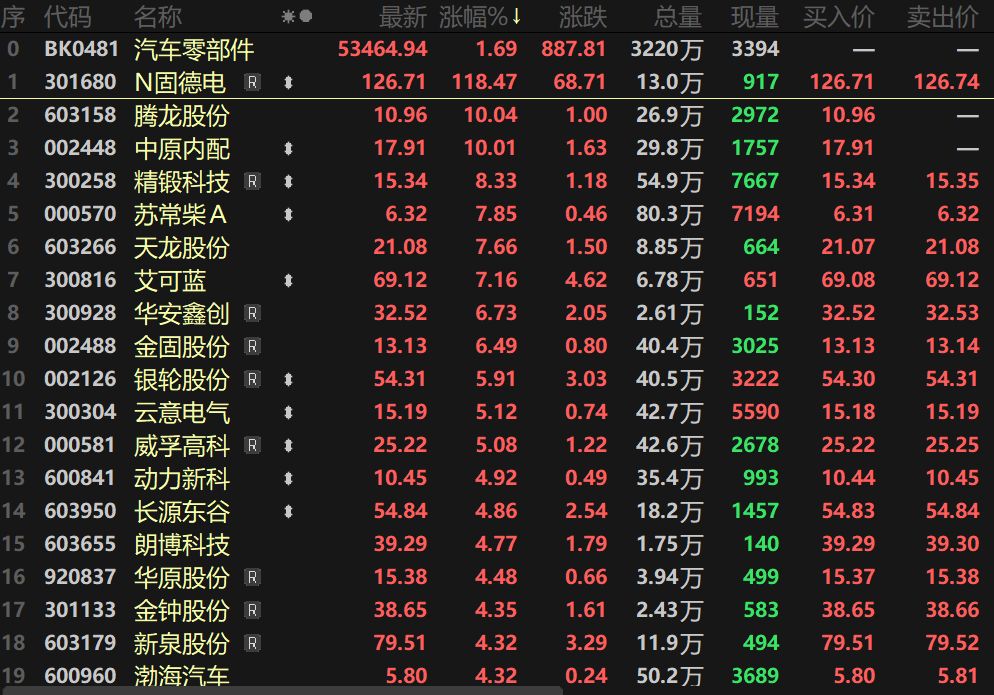The image size is (994, 695).
Task: Select the 银轮股份 stock name
Action: [x=182, y=379]
